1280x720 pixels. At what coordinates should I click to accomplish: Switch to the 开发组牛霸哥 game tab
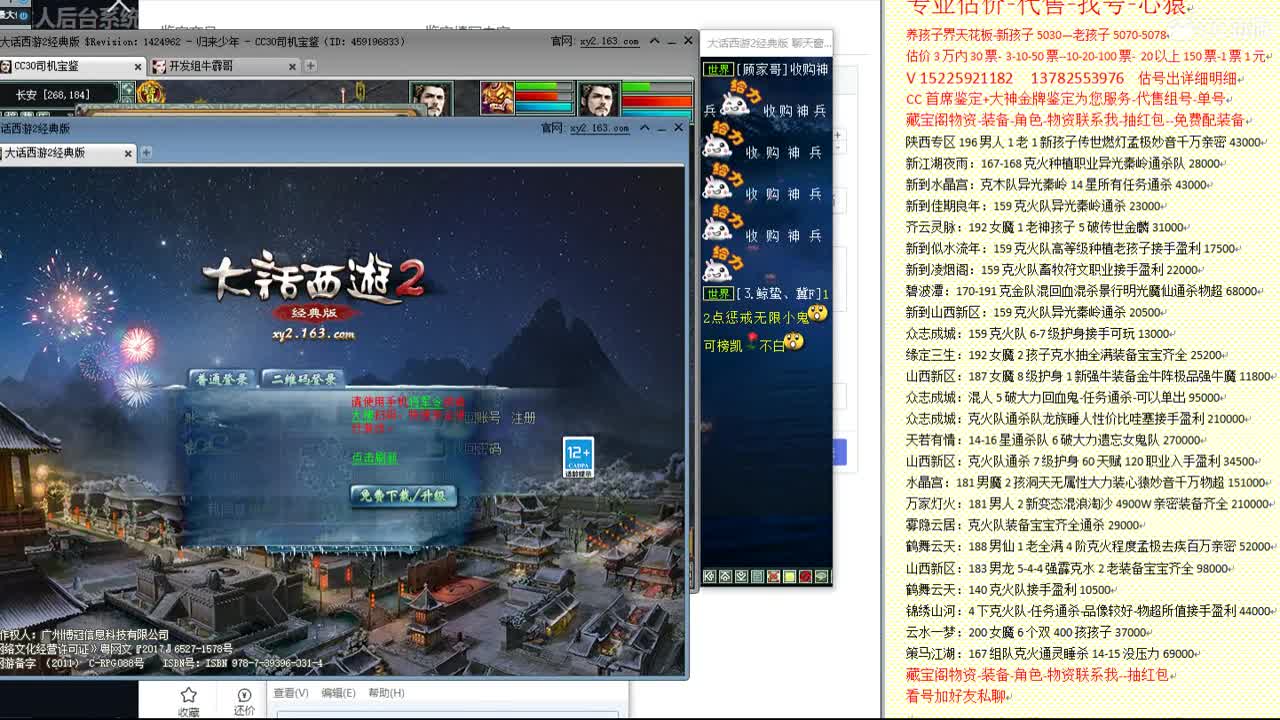[x=225, y=66]
